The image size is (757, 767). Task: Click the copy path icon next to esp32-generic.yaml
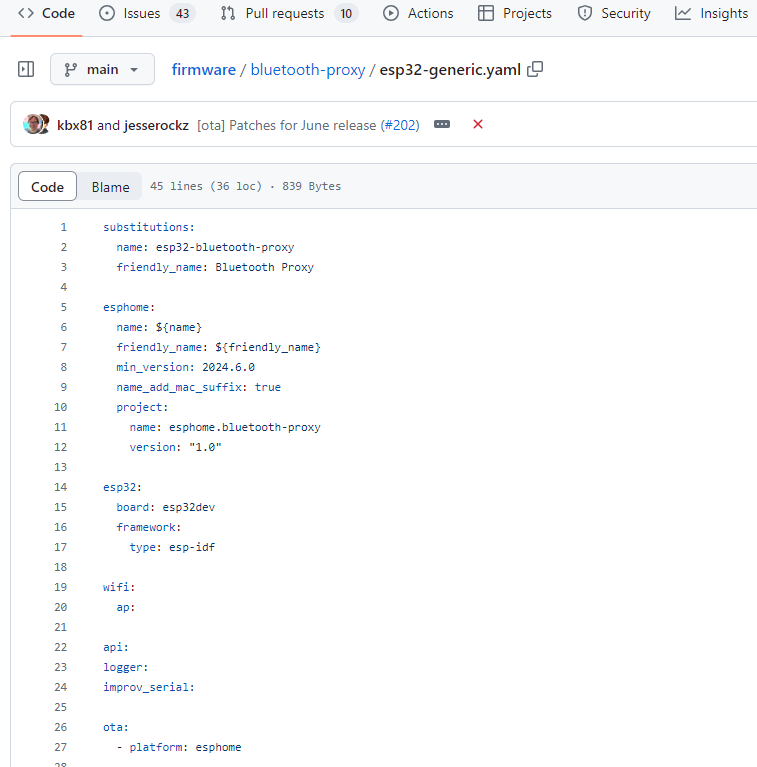coord(535,69)
